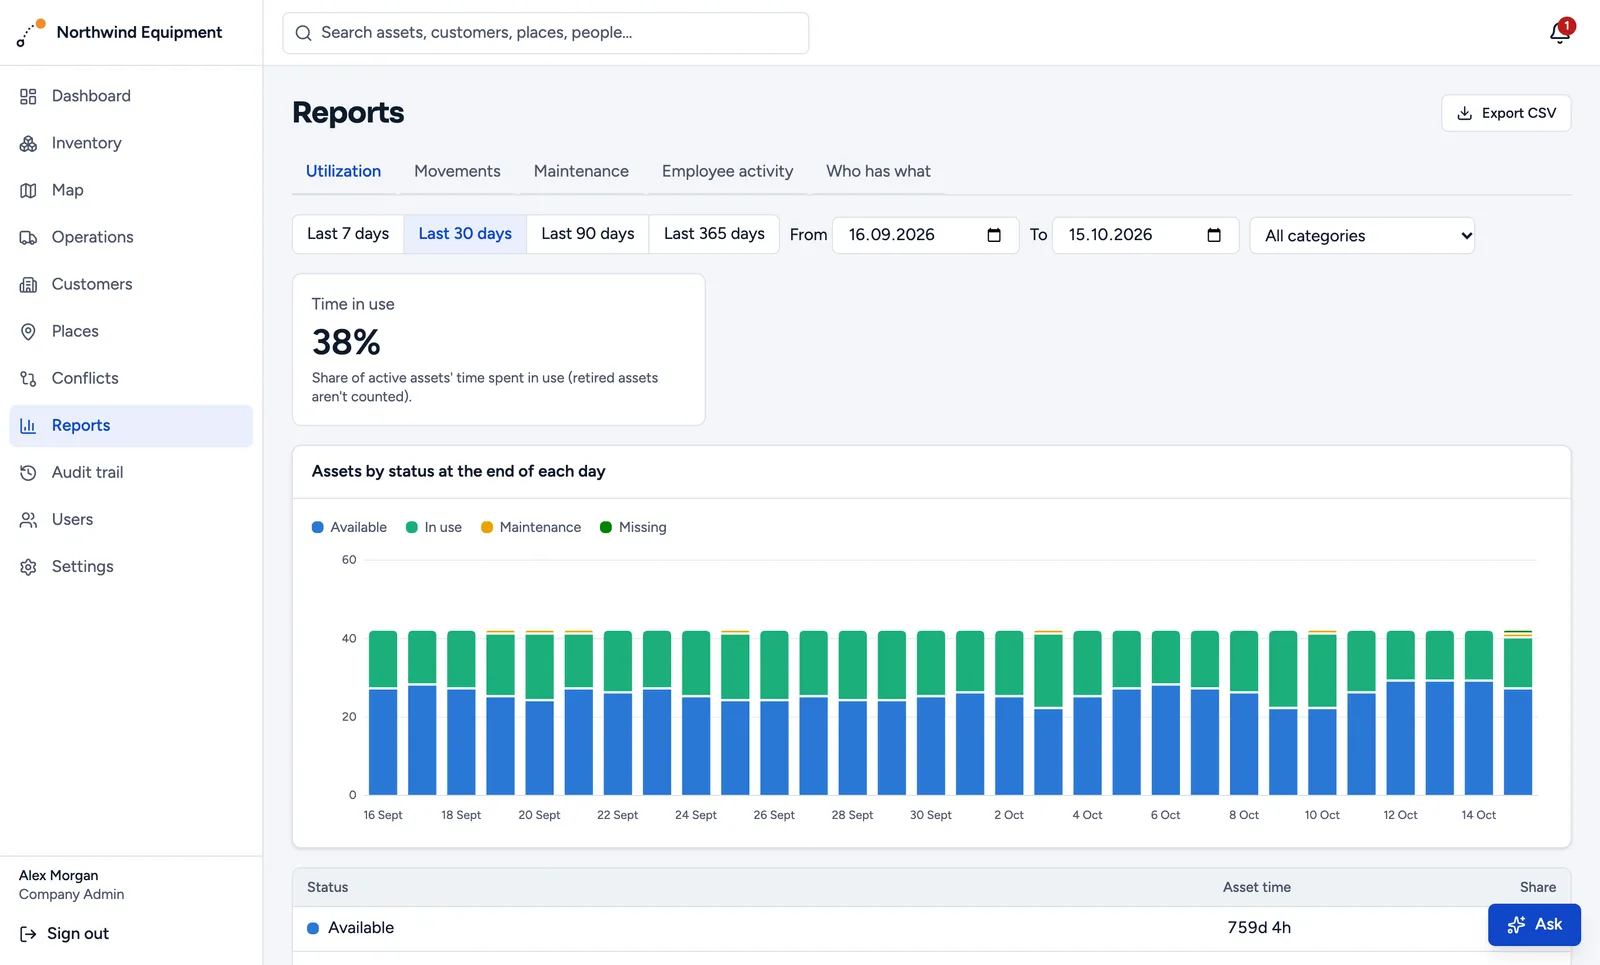Select the Last 90 days range
The height and width of the screenshot is (965, 1600).
point(588,234)
